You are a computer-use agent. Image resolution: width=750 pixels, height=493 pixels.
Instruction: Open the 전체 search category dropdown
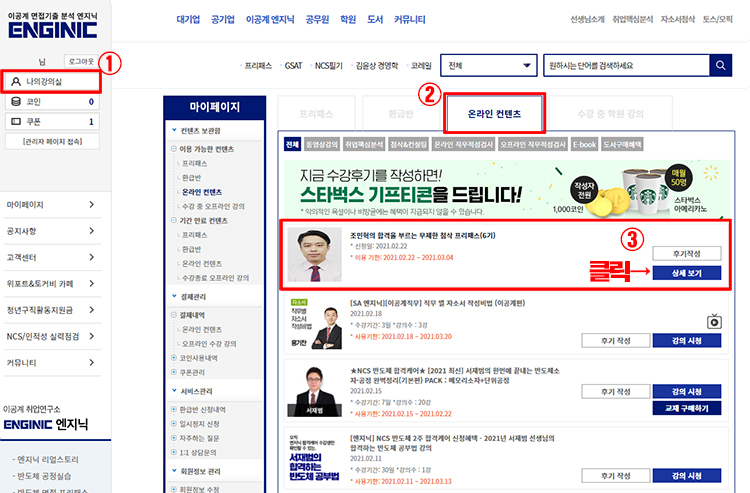coord(489,66)
